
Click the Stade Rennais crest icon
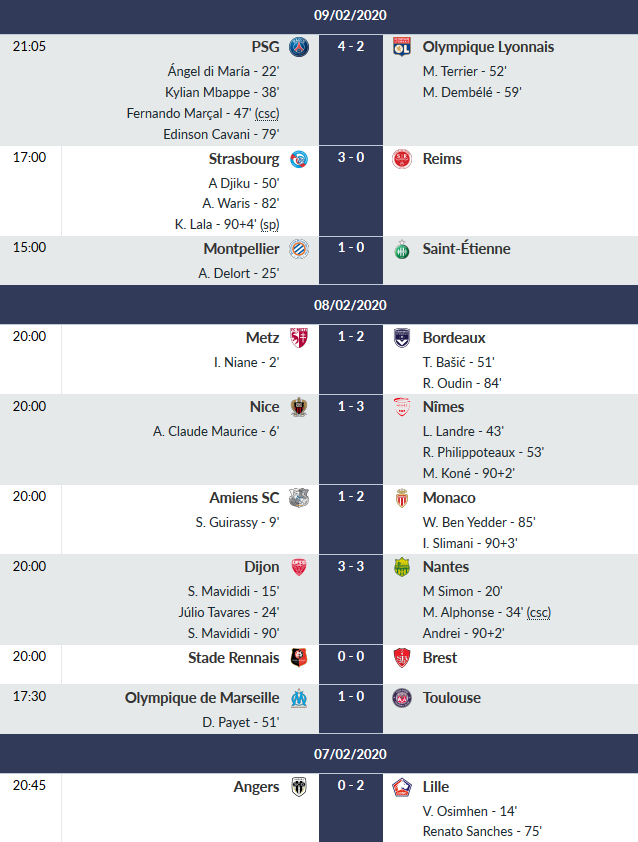[x=299, y=658]
